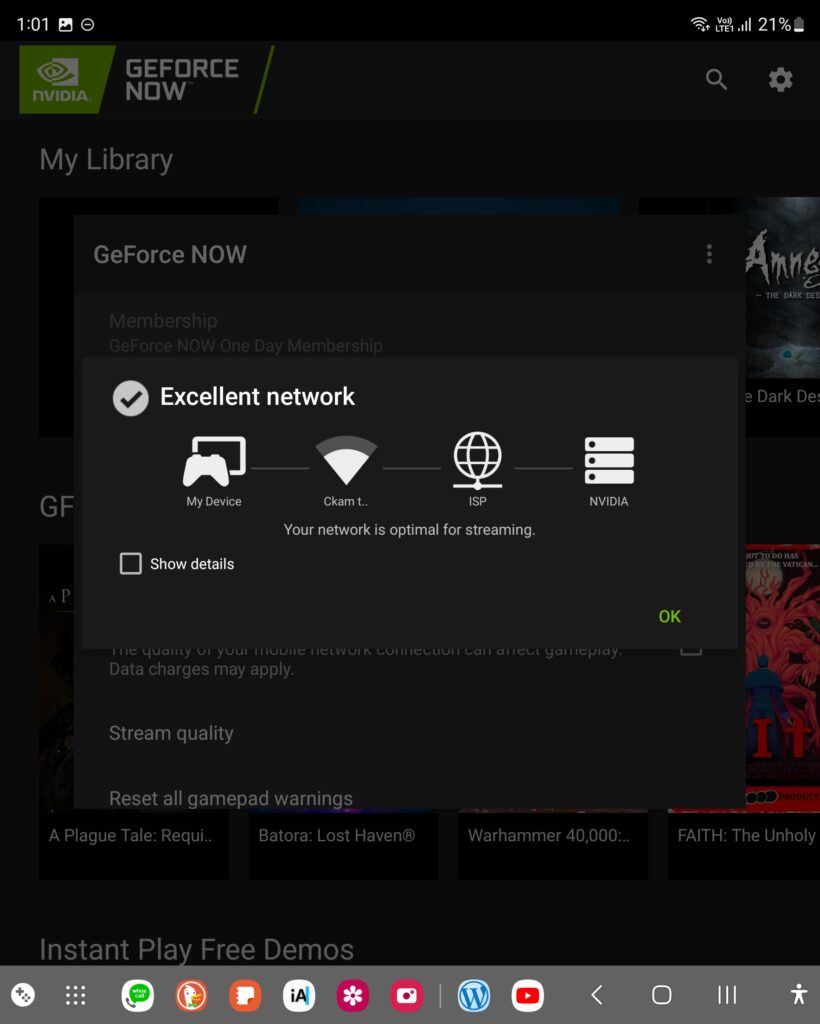Launch the red camera app in taskbar
This screenshot has height=1024, width=820.
407,995
